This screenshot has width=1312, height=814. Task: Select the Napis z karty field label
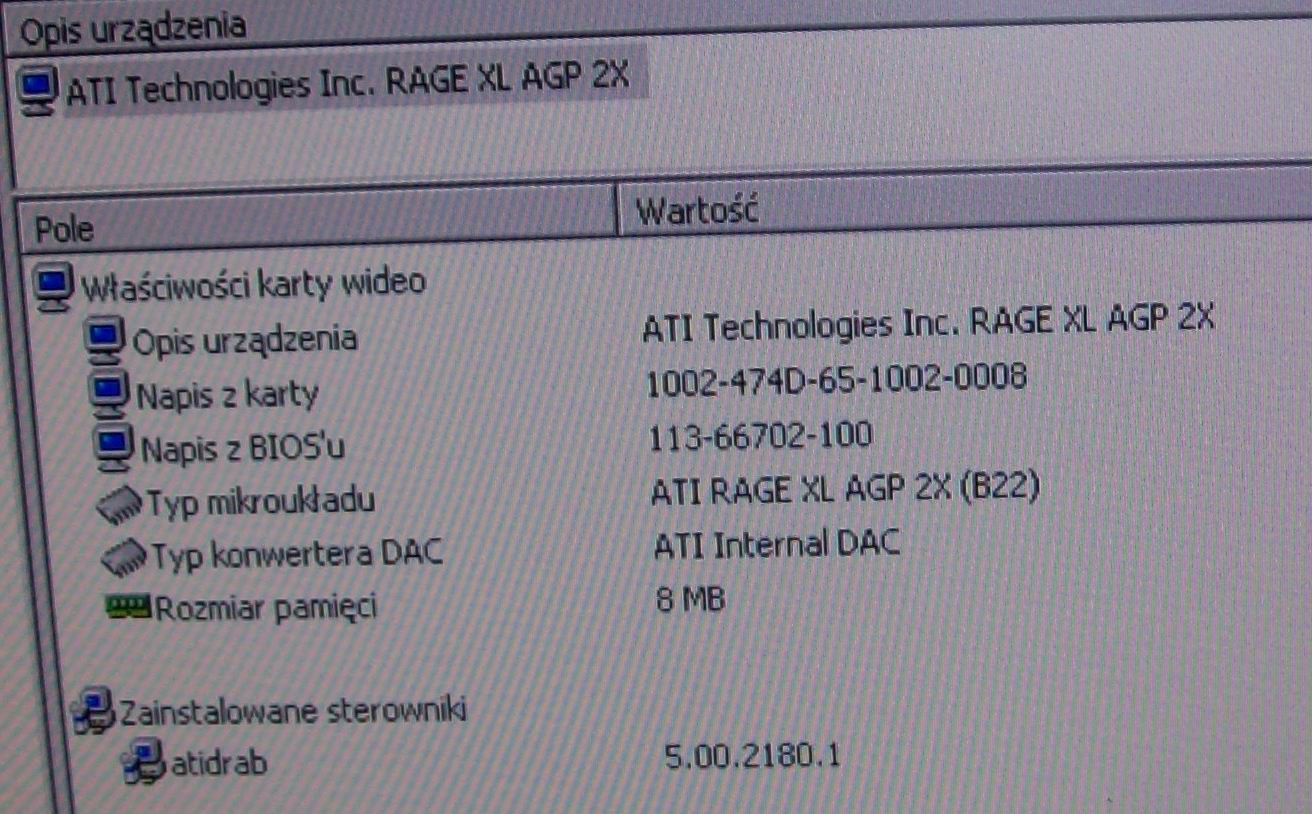(227, 394)
